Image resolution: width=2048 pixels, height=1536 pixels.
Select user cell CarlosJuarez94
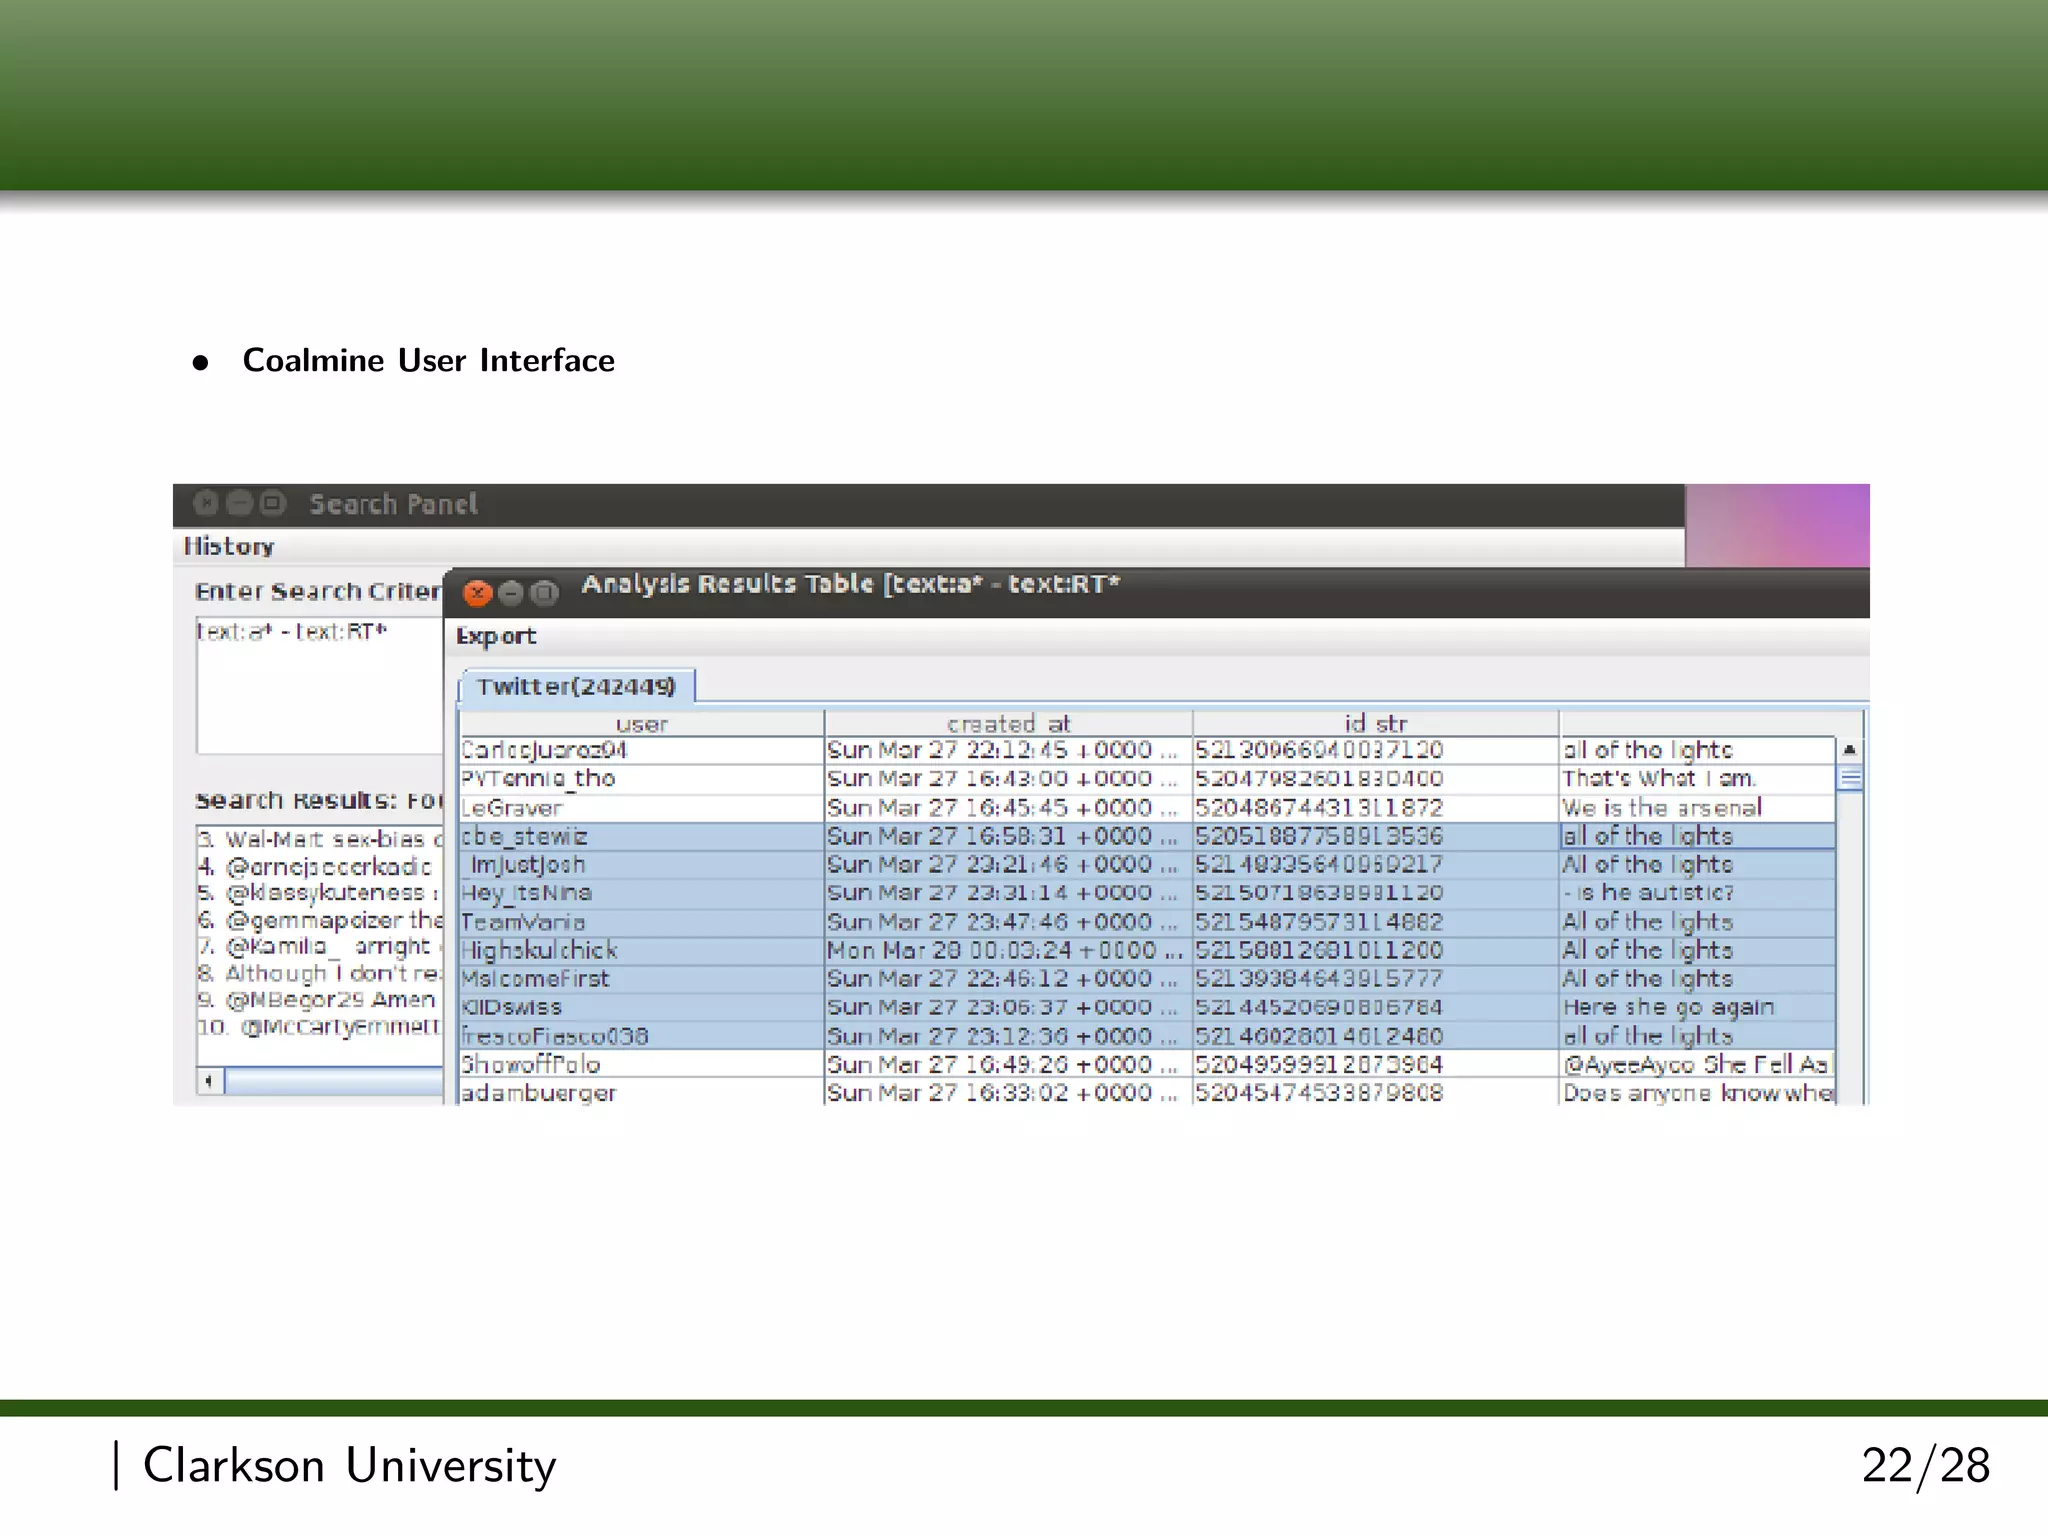click(x=641, y=750)
